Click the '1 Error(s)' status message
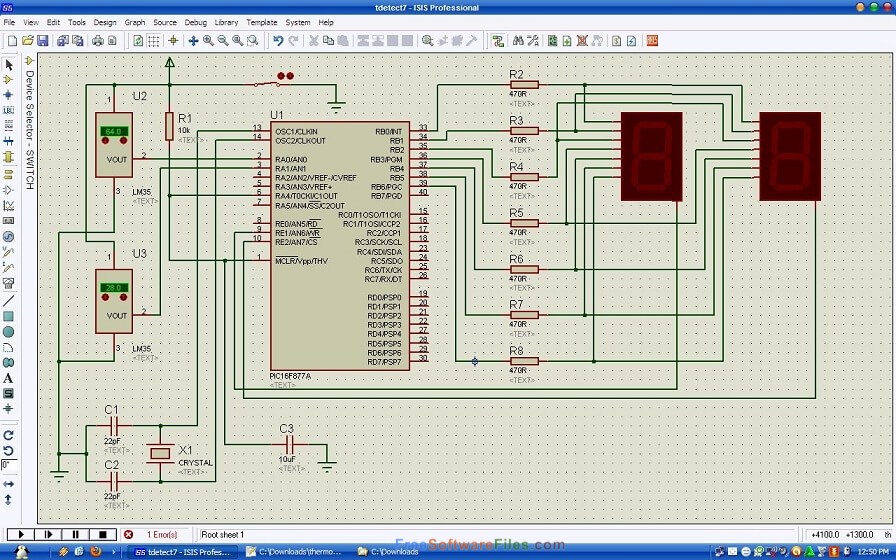Screen dimensions: 896x560 coord(161,535)
